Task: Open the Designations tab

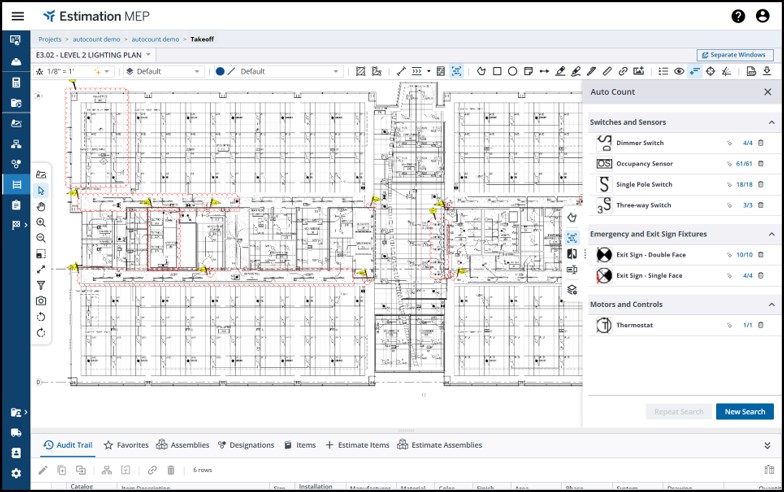Action: point(246,445)
